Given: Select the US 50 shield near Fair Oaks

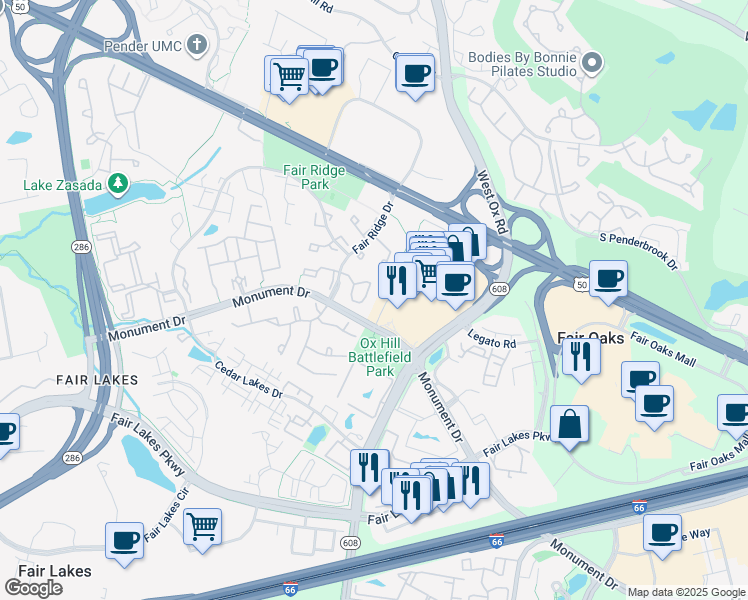Looking at the screenshot, I should [x=581, y=285].
